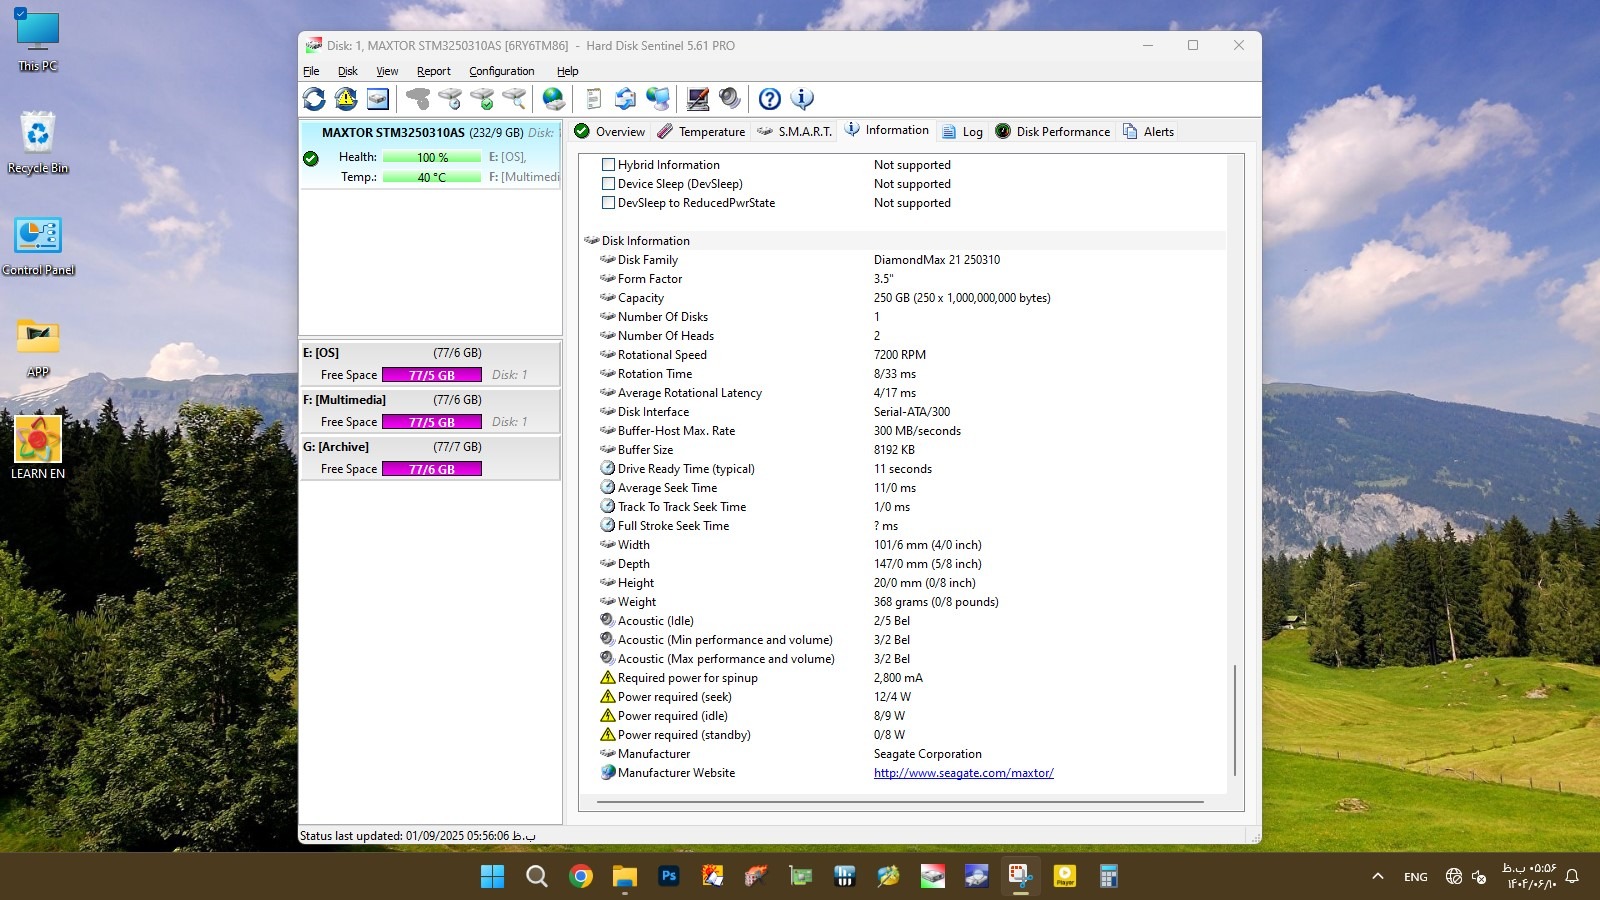Open the seagate.com/maxtor website link
The image size is (1600, 900).
click(x=963, y=773)
